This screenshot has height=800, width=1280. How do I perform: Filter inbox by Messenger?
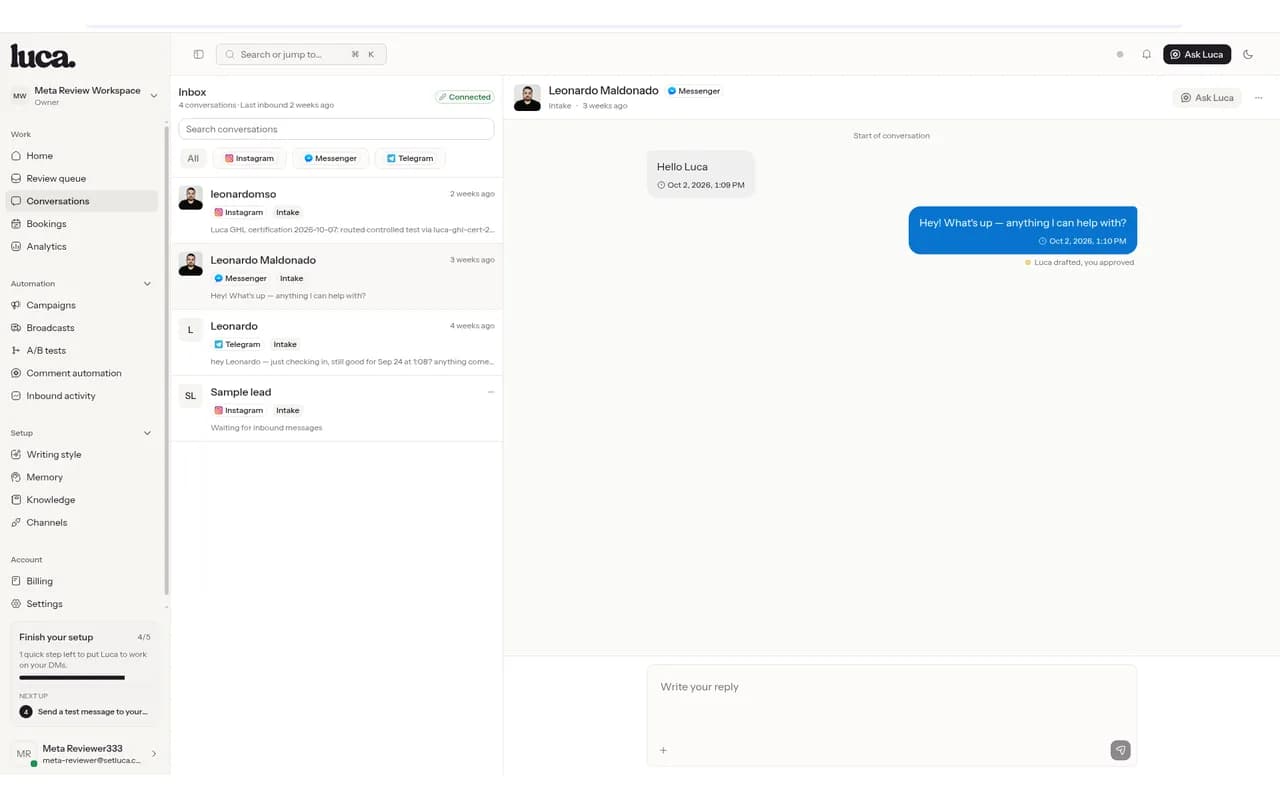click(330, 158)
